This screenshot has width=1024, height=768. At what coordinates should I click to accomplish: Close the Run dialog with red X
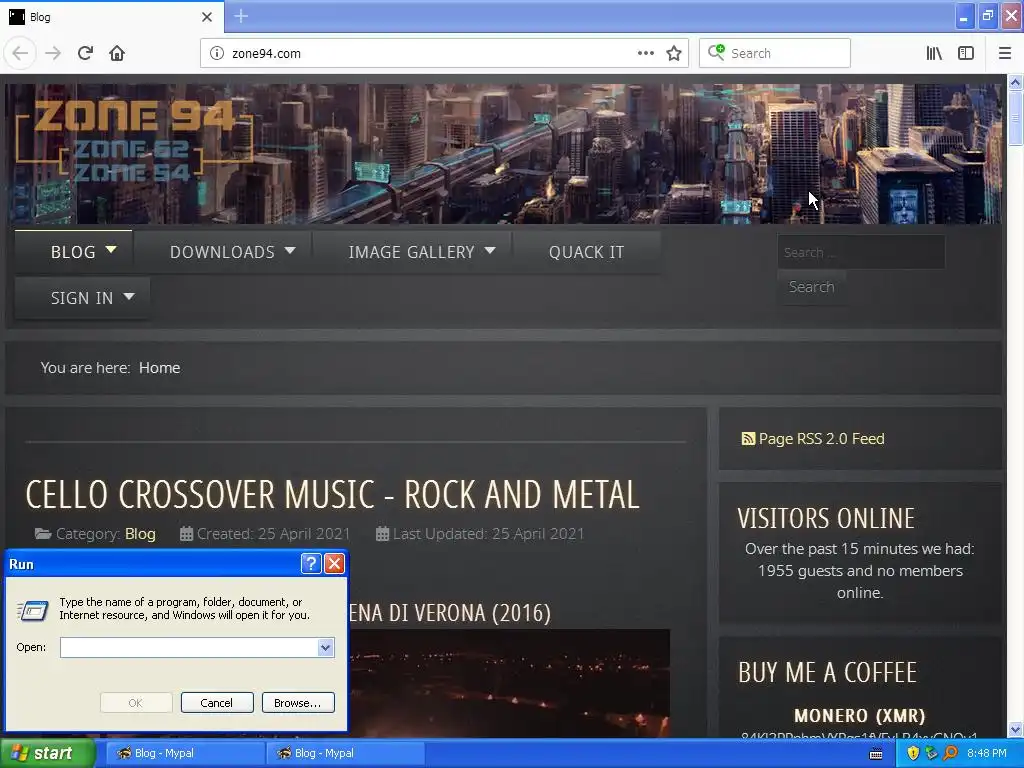334,564
